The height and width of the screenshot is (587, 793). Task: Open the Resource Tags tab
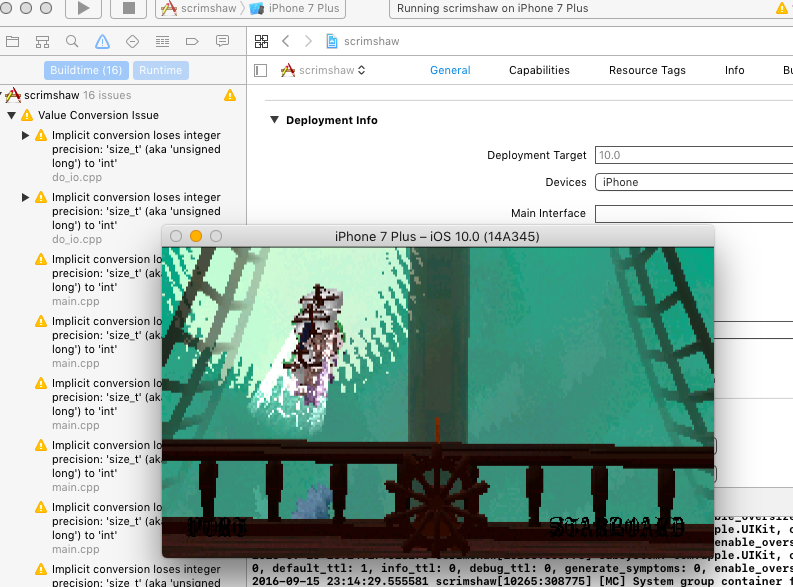(x=647, y=70)
